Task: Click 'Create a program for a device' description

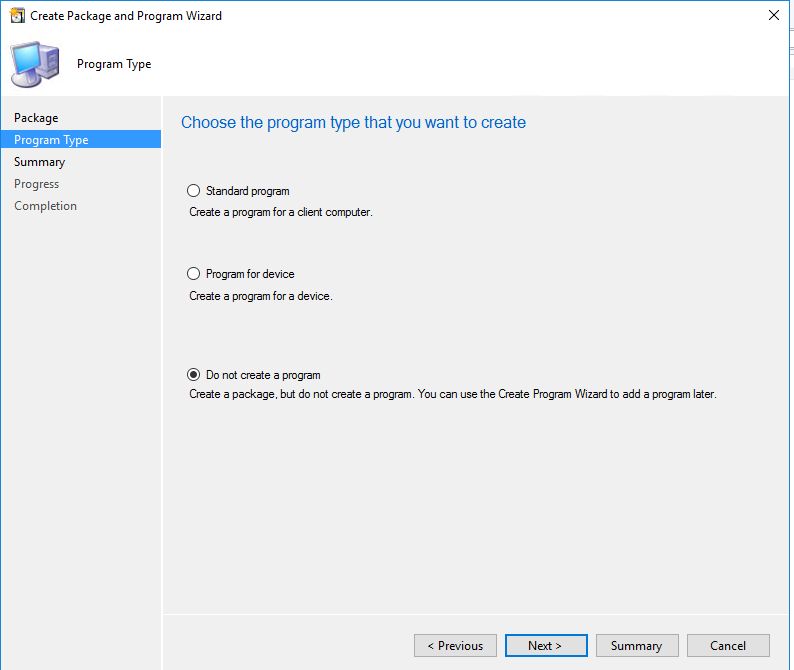Action: 260,296
